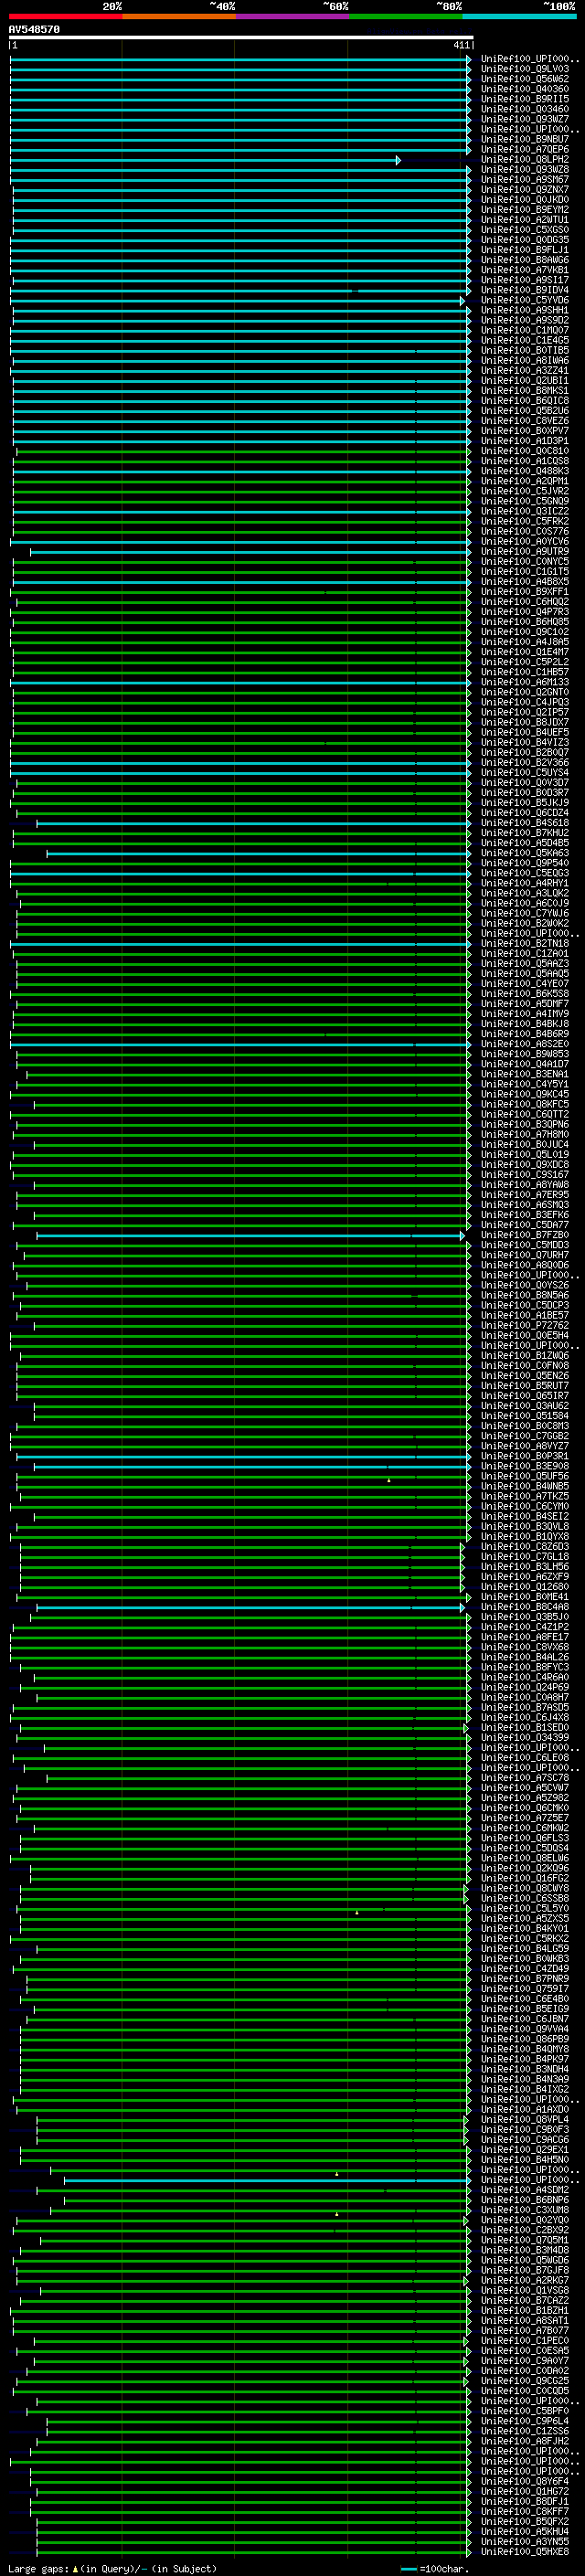The image size is (585, 2576).
Task: Select the UniRef100_Q12680 label
Action: pyautogui.click(x=525, y=1587)
